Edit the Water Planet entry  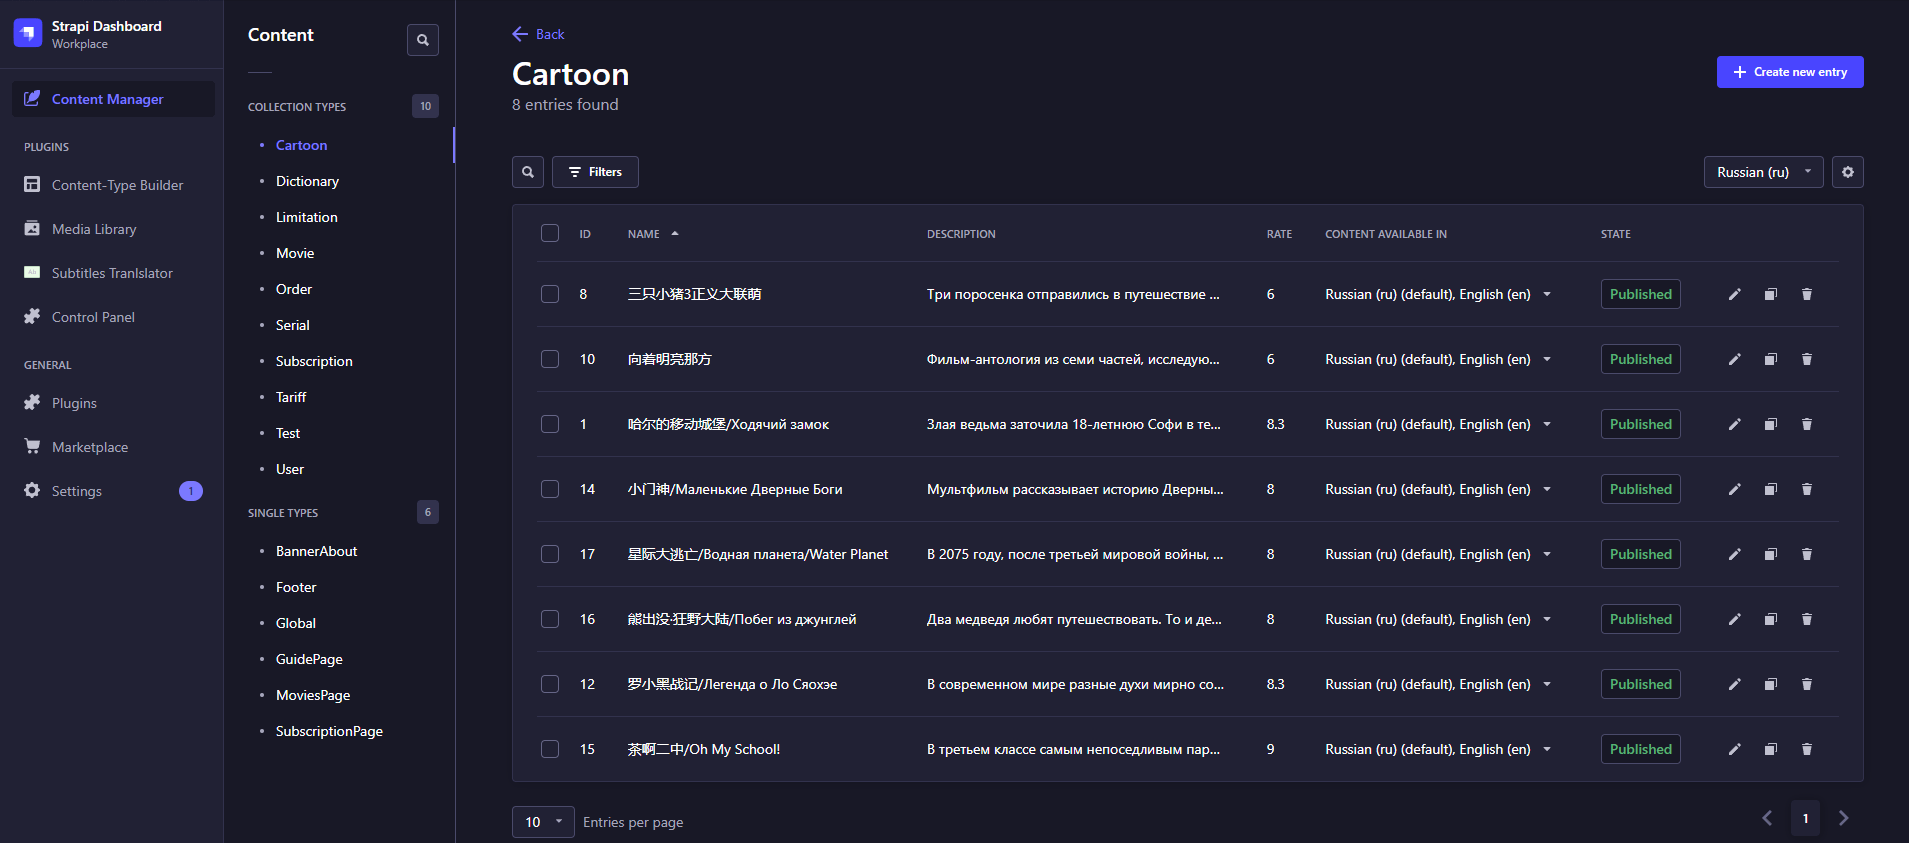1735,554
